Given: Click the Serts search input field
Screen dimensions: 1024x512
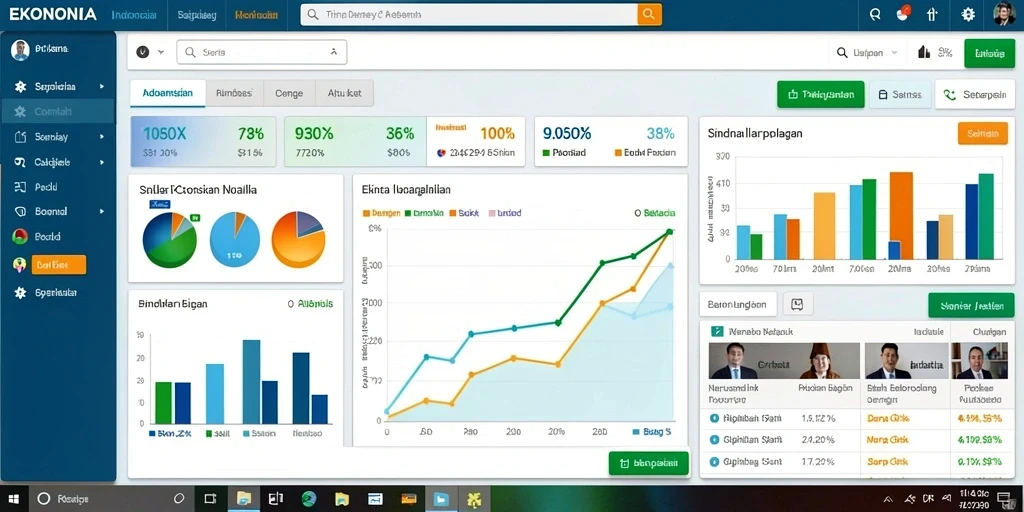Looking at the screenshot, I should point(261,52).
